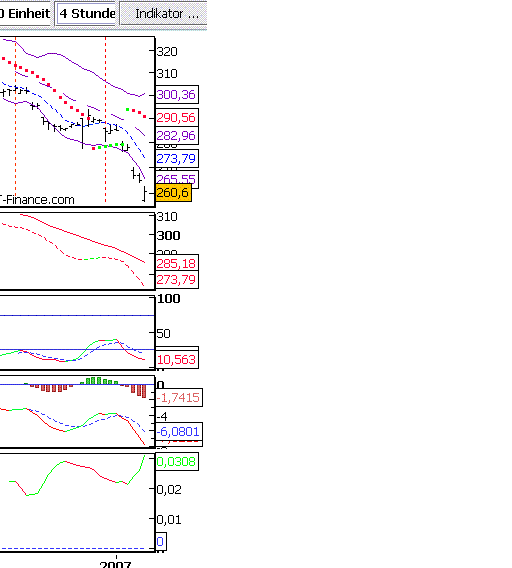Click the purple 282,96 value label
This screenshot has height=568, width=512.
coord(177,135)
